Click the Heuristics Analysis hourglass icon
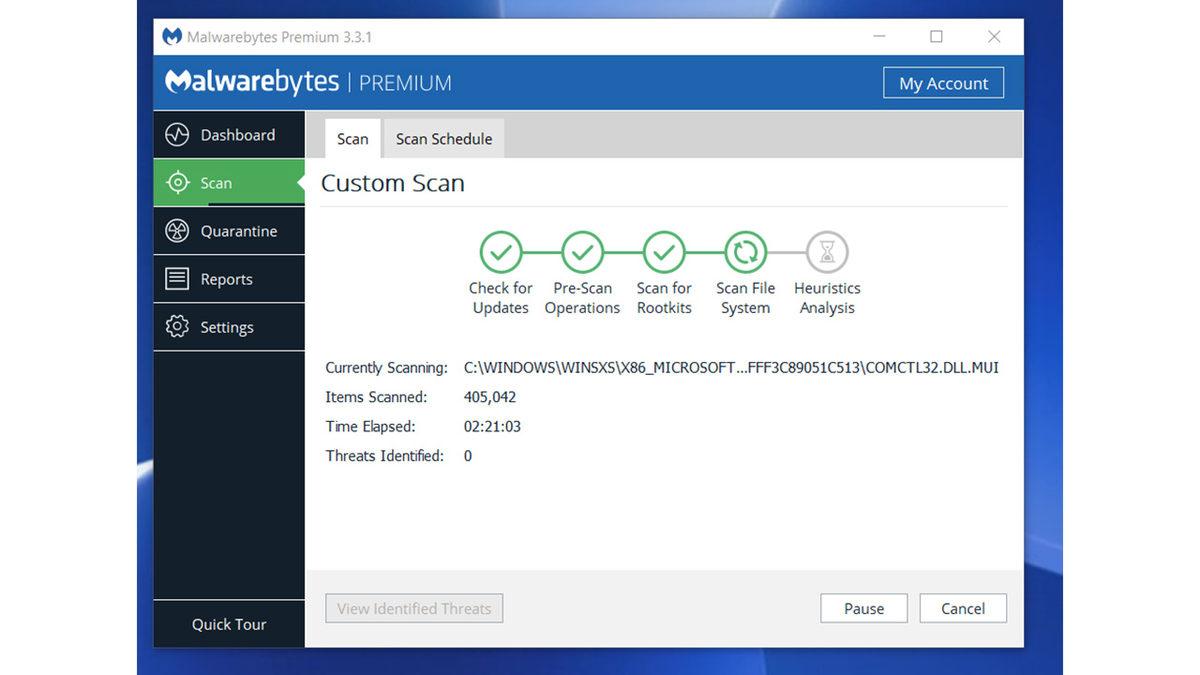The image size is (1200, 675). pos(826,251)
